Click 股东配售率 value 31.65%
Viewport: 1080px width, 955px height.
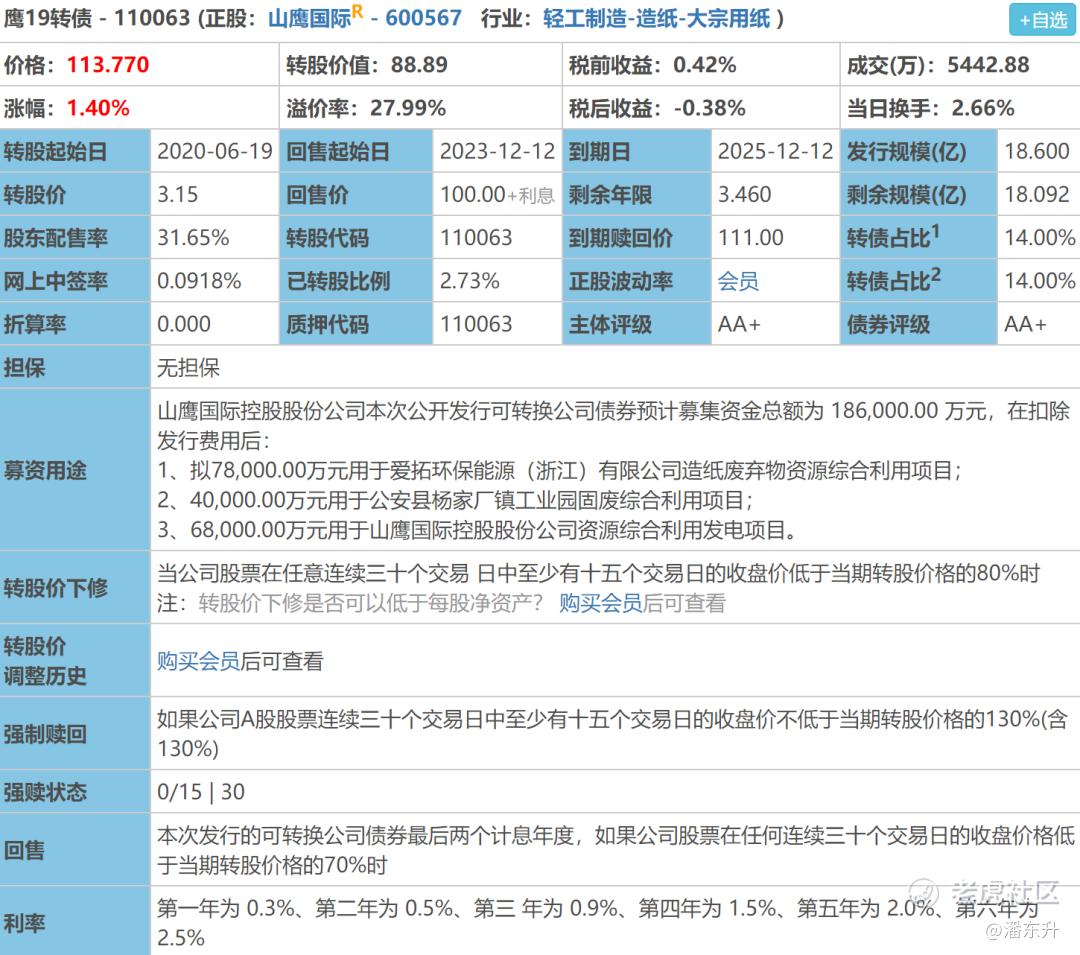(193, 238)
